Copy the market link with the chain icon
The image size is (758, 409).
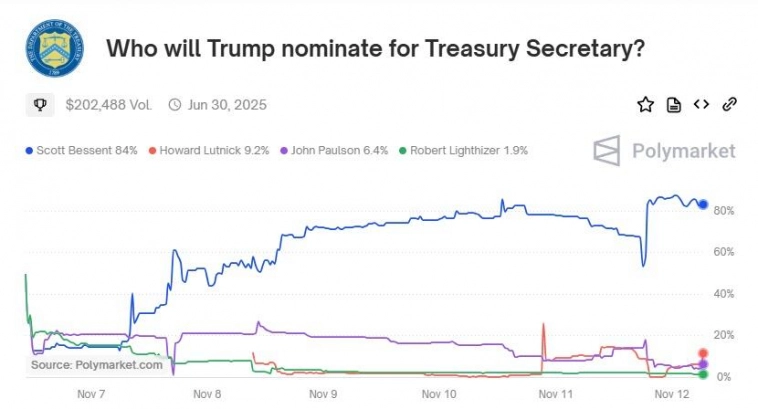pos(730,104)
